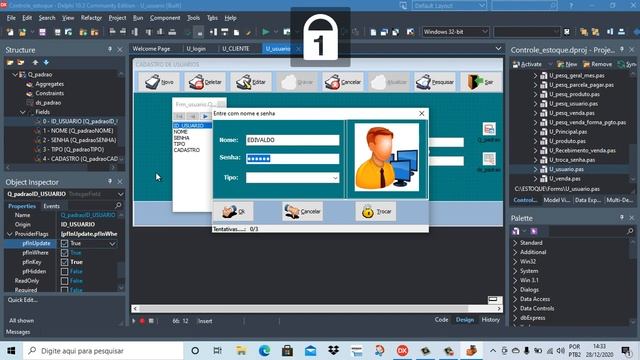Toggle the pfHidden checkbox
This screenshot has width=640, height=360.
[64, 271]
